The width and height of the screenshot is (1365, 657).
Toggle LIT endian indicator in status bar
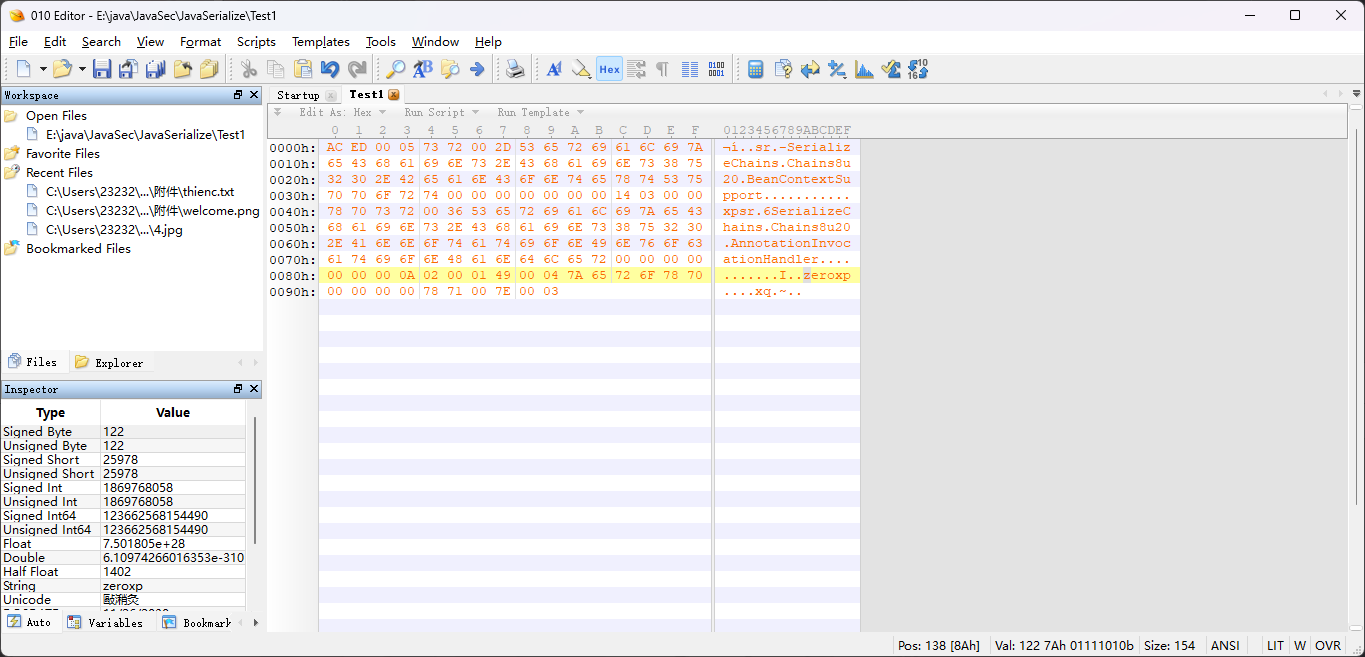pyautogui.click(x=1275, y=646)
